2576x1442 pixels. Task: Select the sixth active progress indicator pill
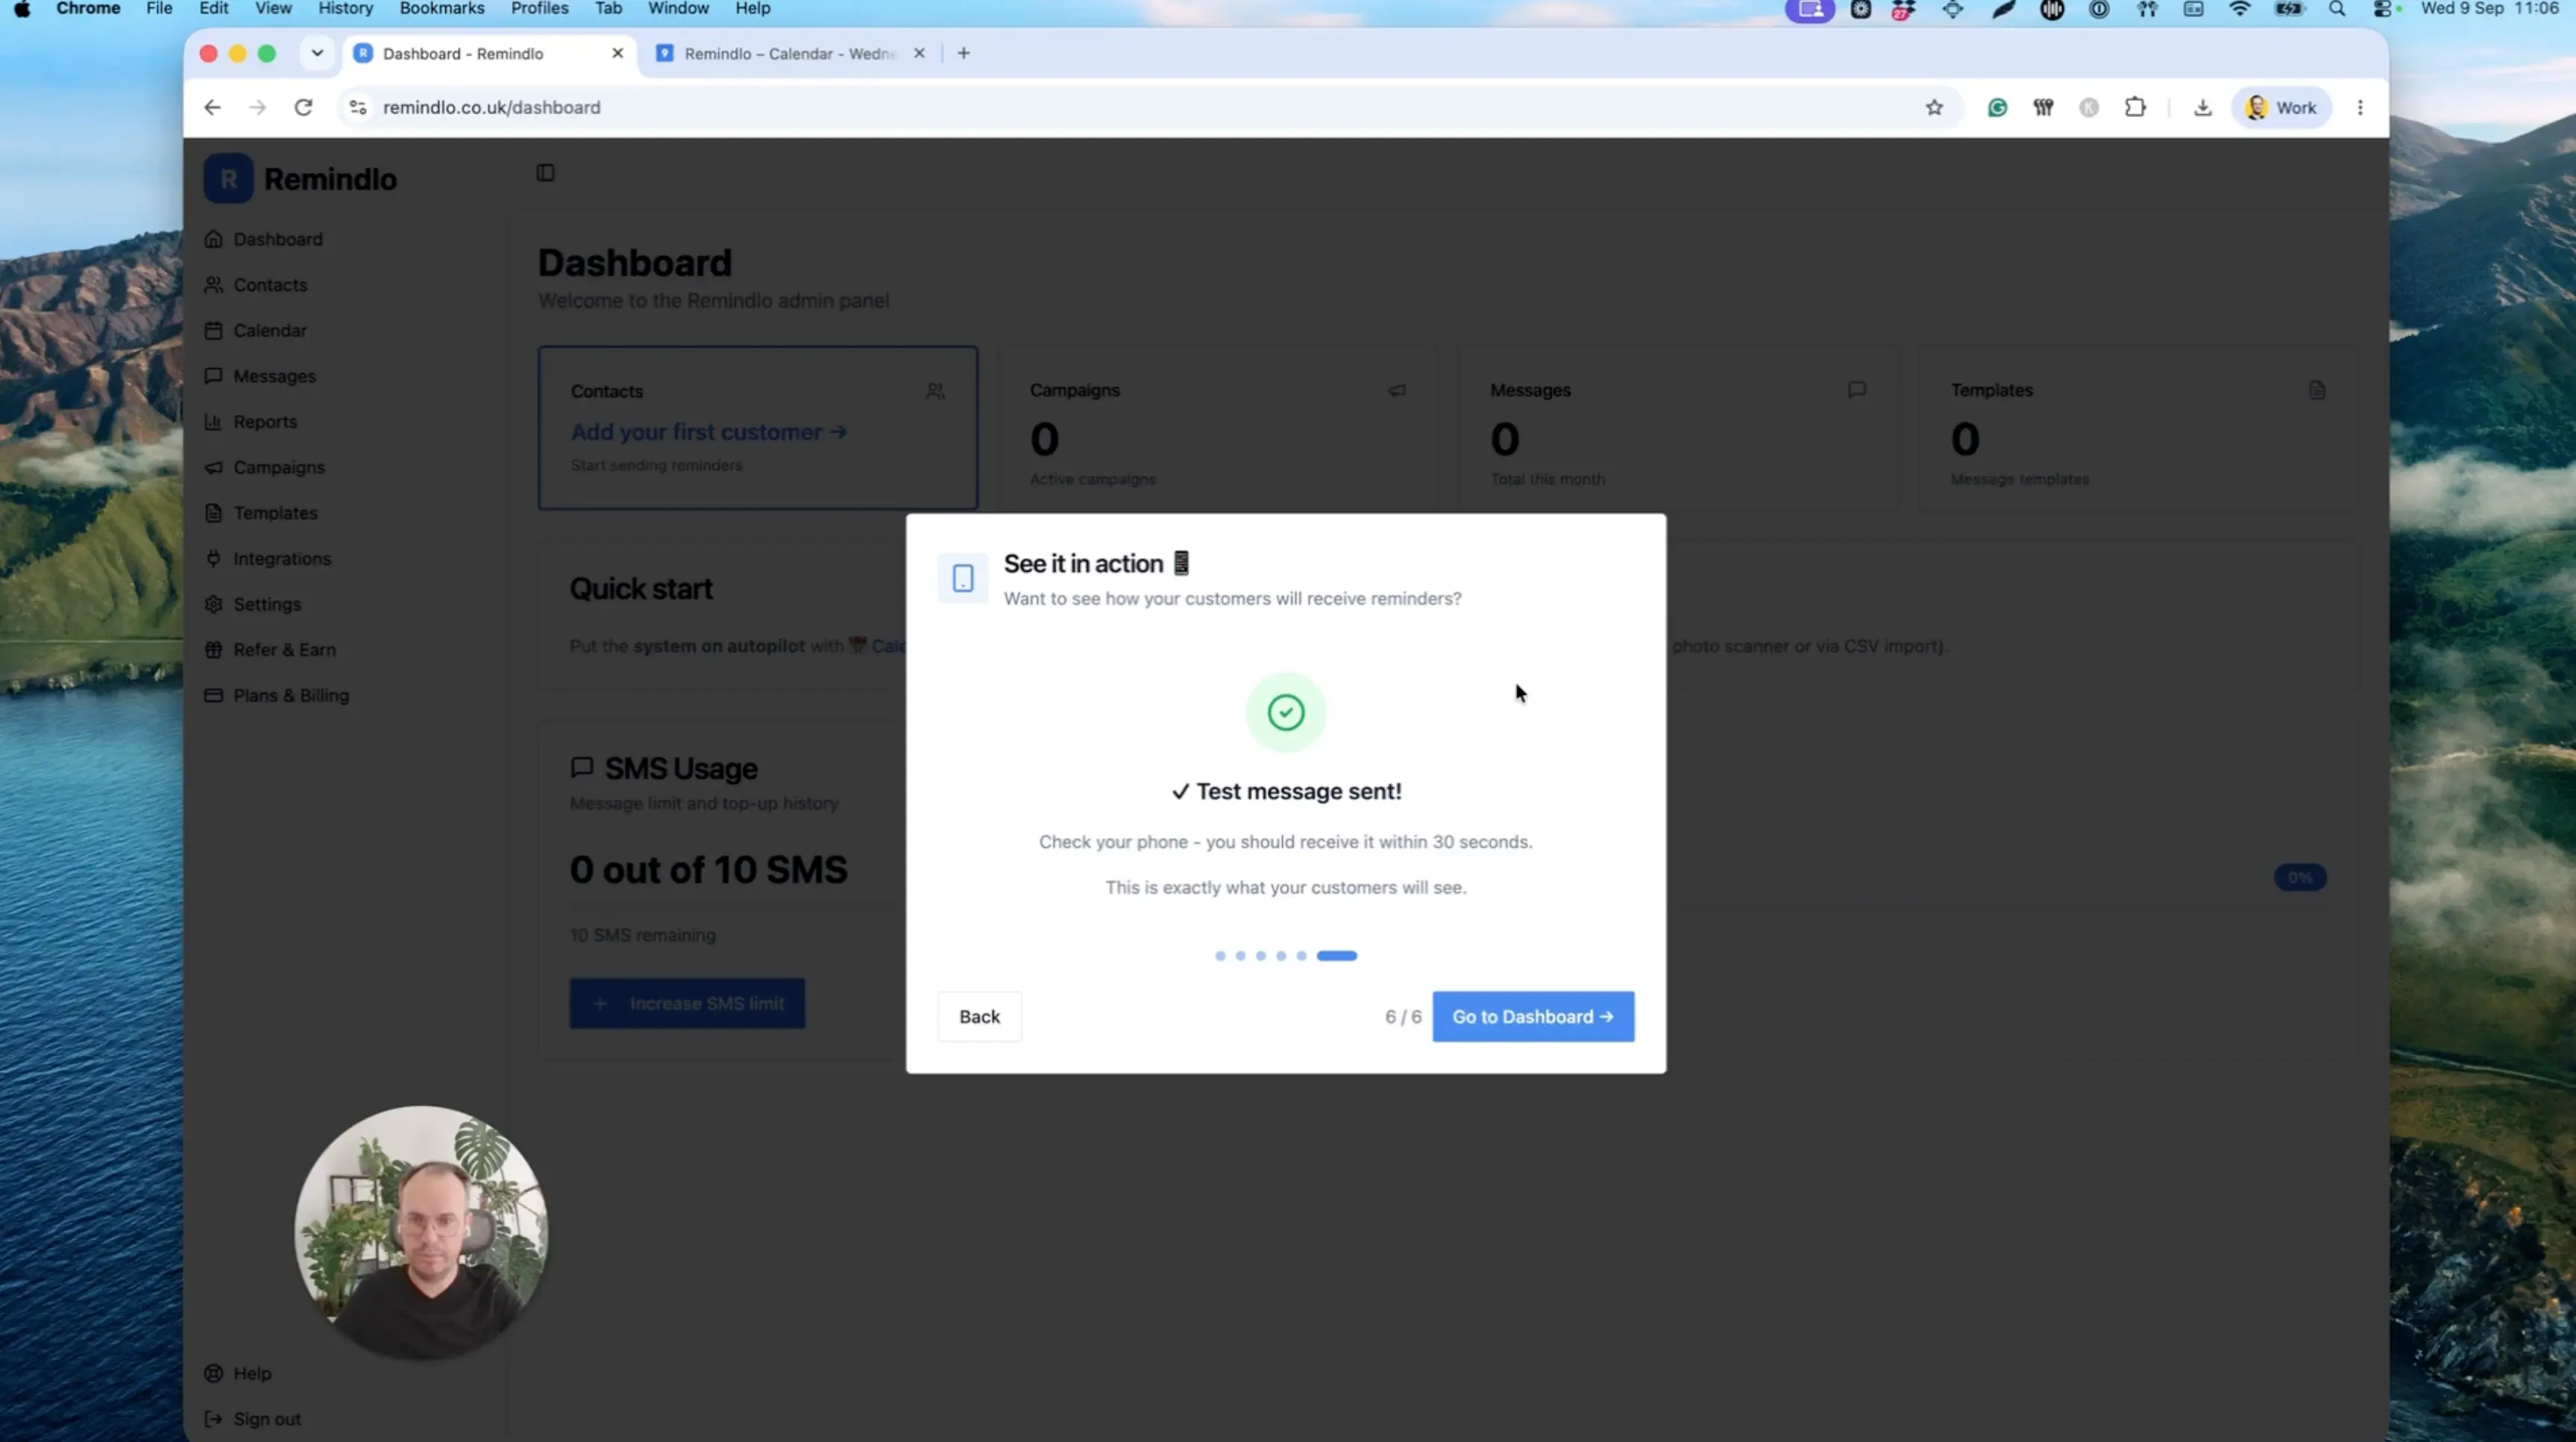pyautogui.click(x=1337, y=956)
